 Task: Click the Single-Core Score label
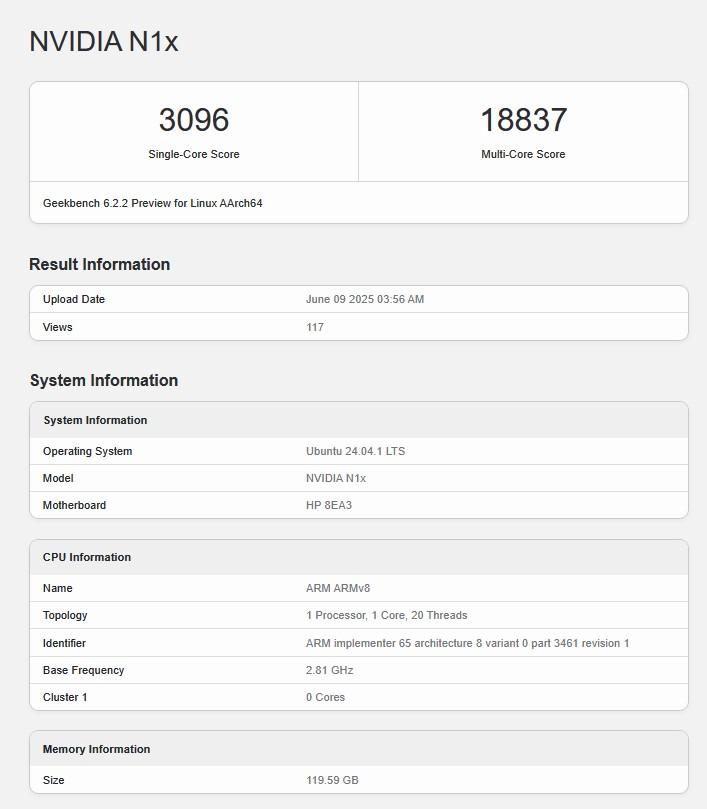click(194, 154)
